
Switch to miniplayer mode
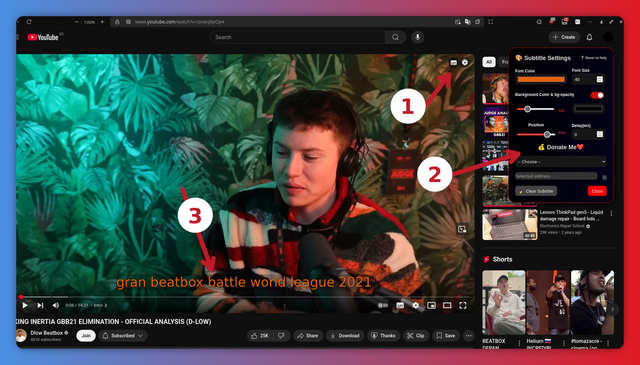pos(431,305)
